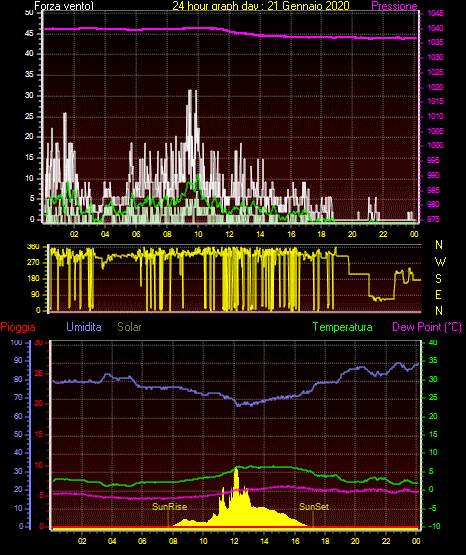Click hour '12' under the wind graph
Screen dimensions: 466x555
click(x=229, y=234)
